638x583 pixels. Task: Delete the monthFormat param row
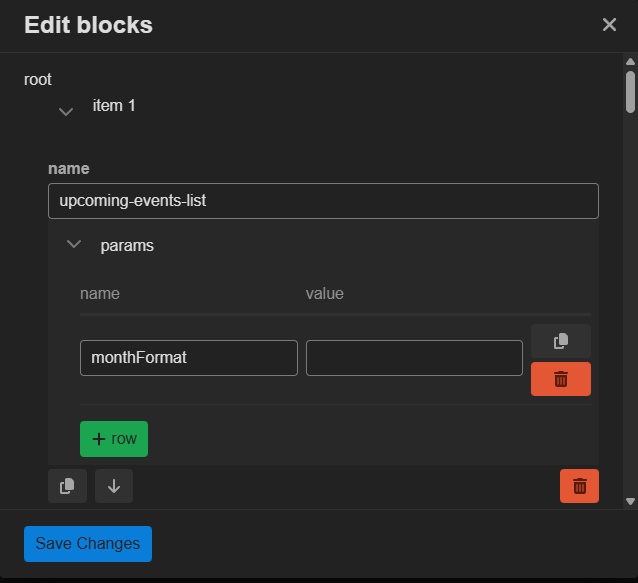[561, 379]
